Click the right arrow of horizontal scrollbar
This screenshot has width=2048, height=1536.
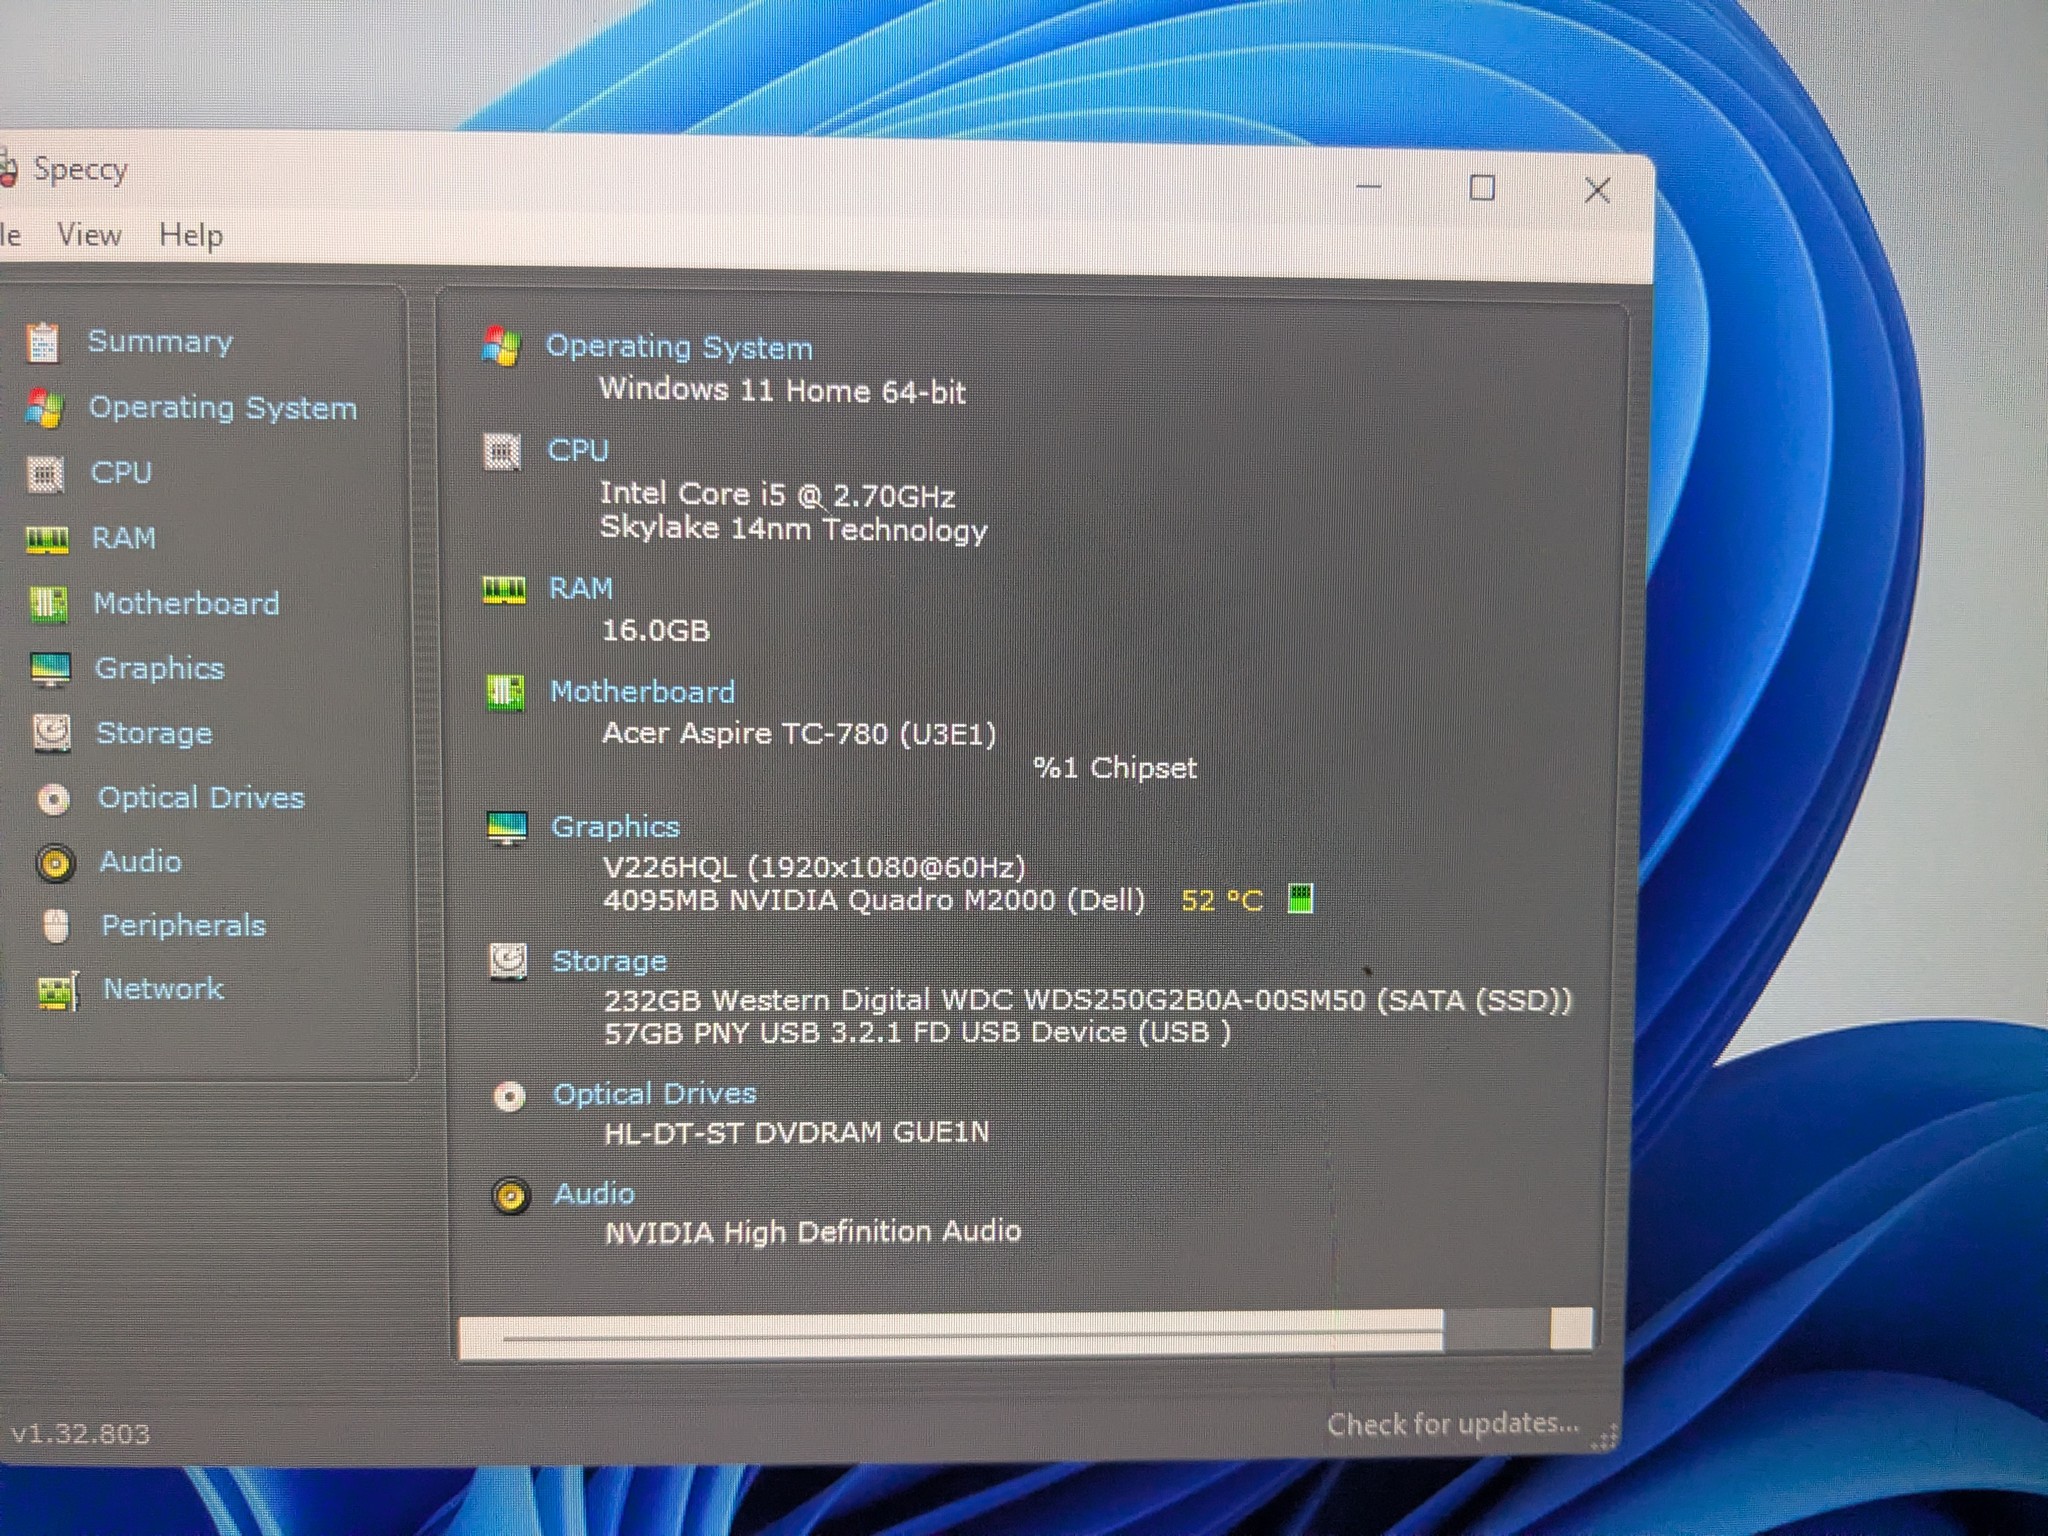click(x=1571, y=1330)
